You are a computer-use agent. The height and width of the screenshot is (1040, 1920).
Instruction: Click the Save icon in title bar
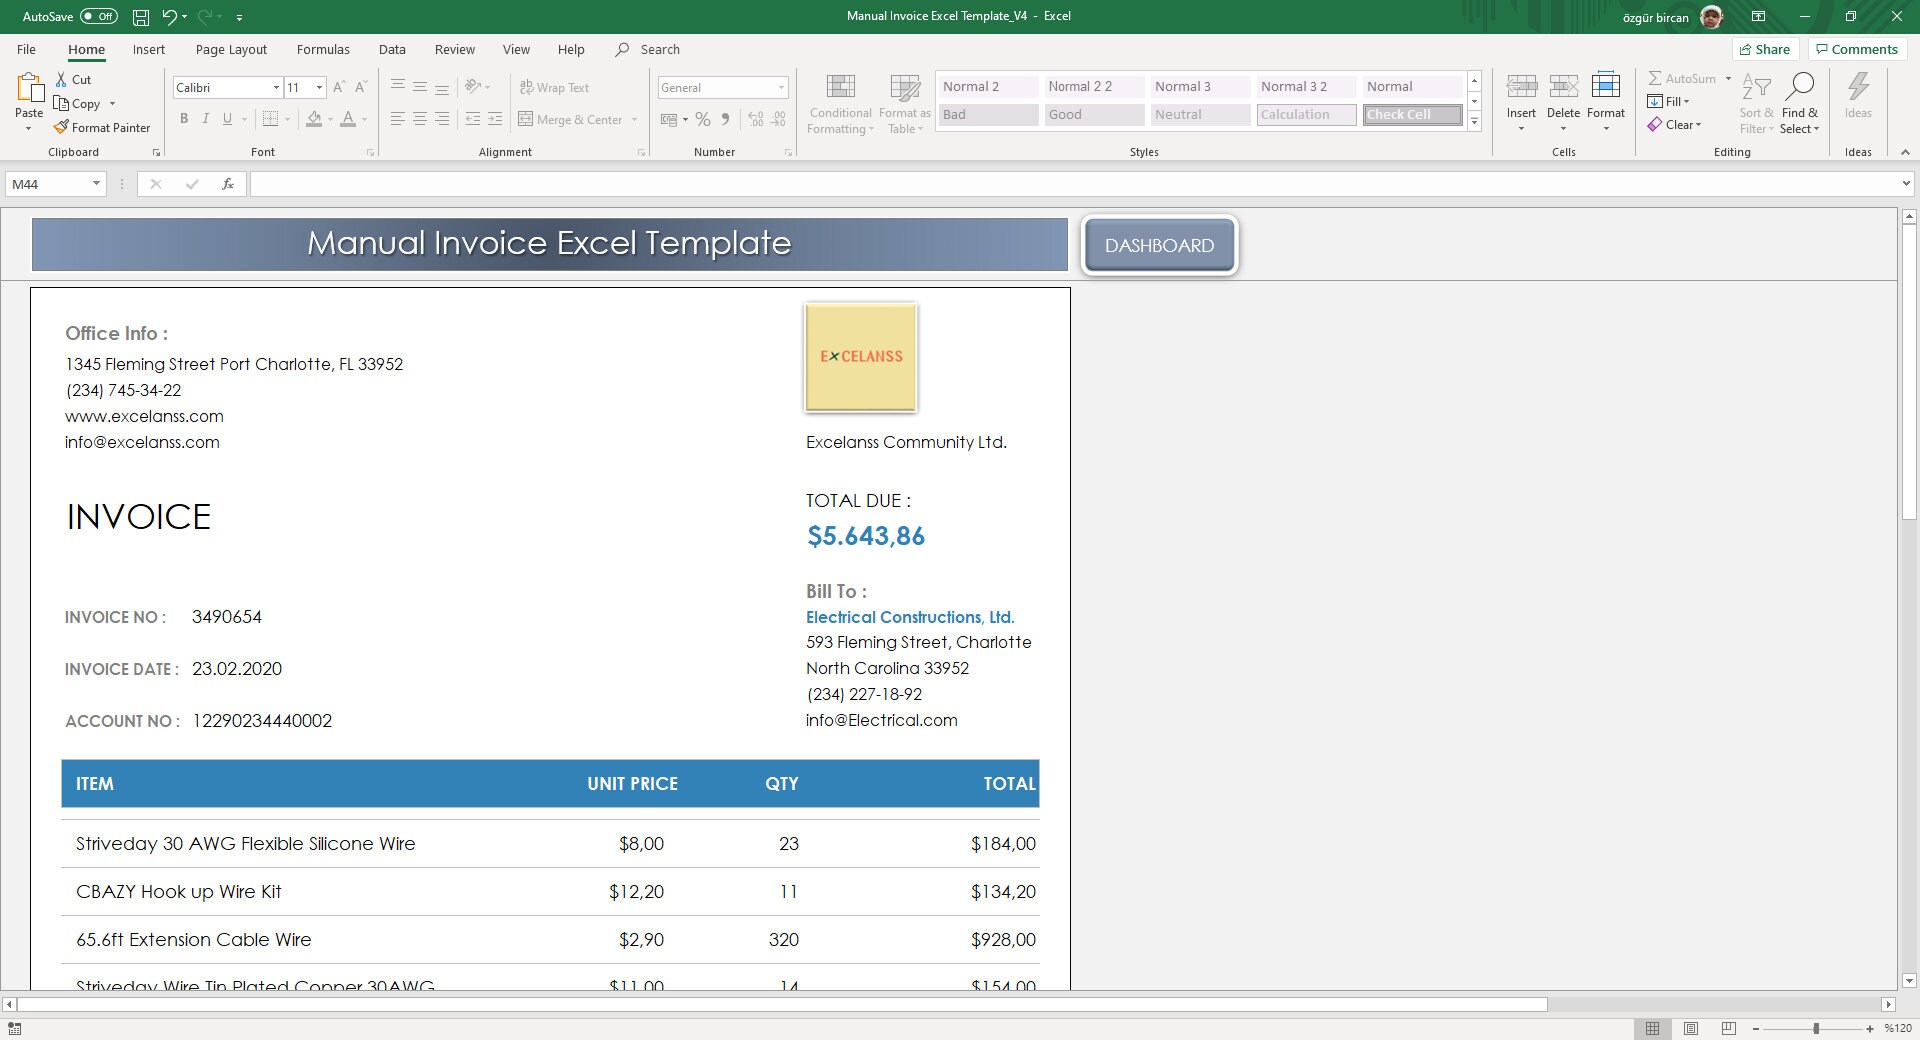point(141,17)
